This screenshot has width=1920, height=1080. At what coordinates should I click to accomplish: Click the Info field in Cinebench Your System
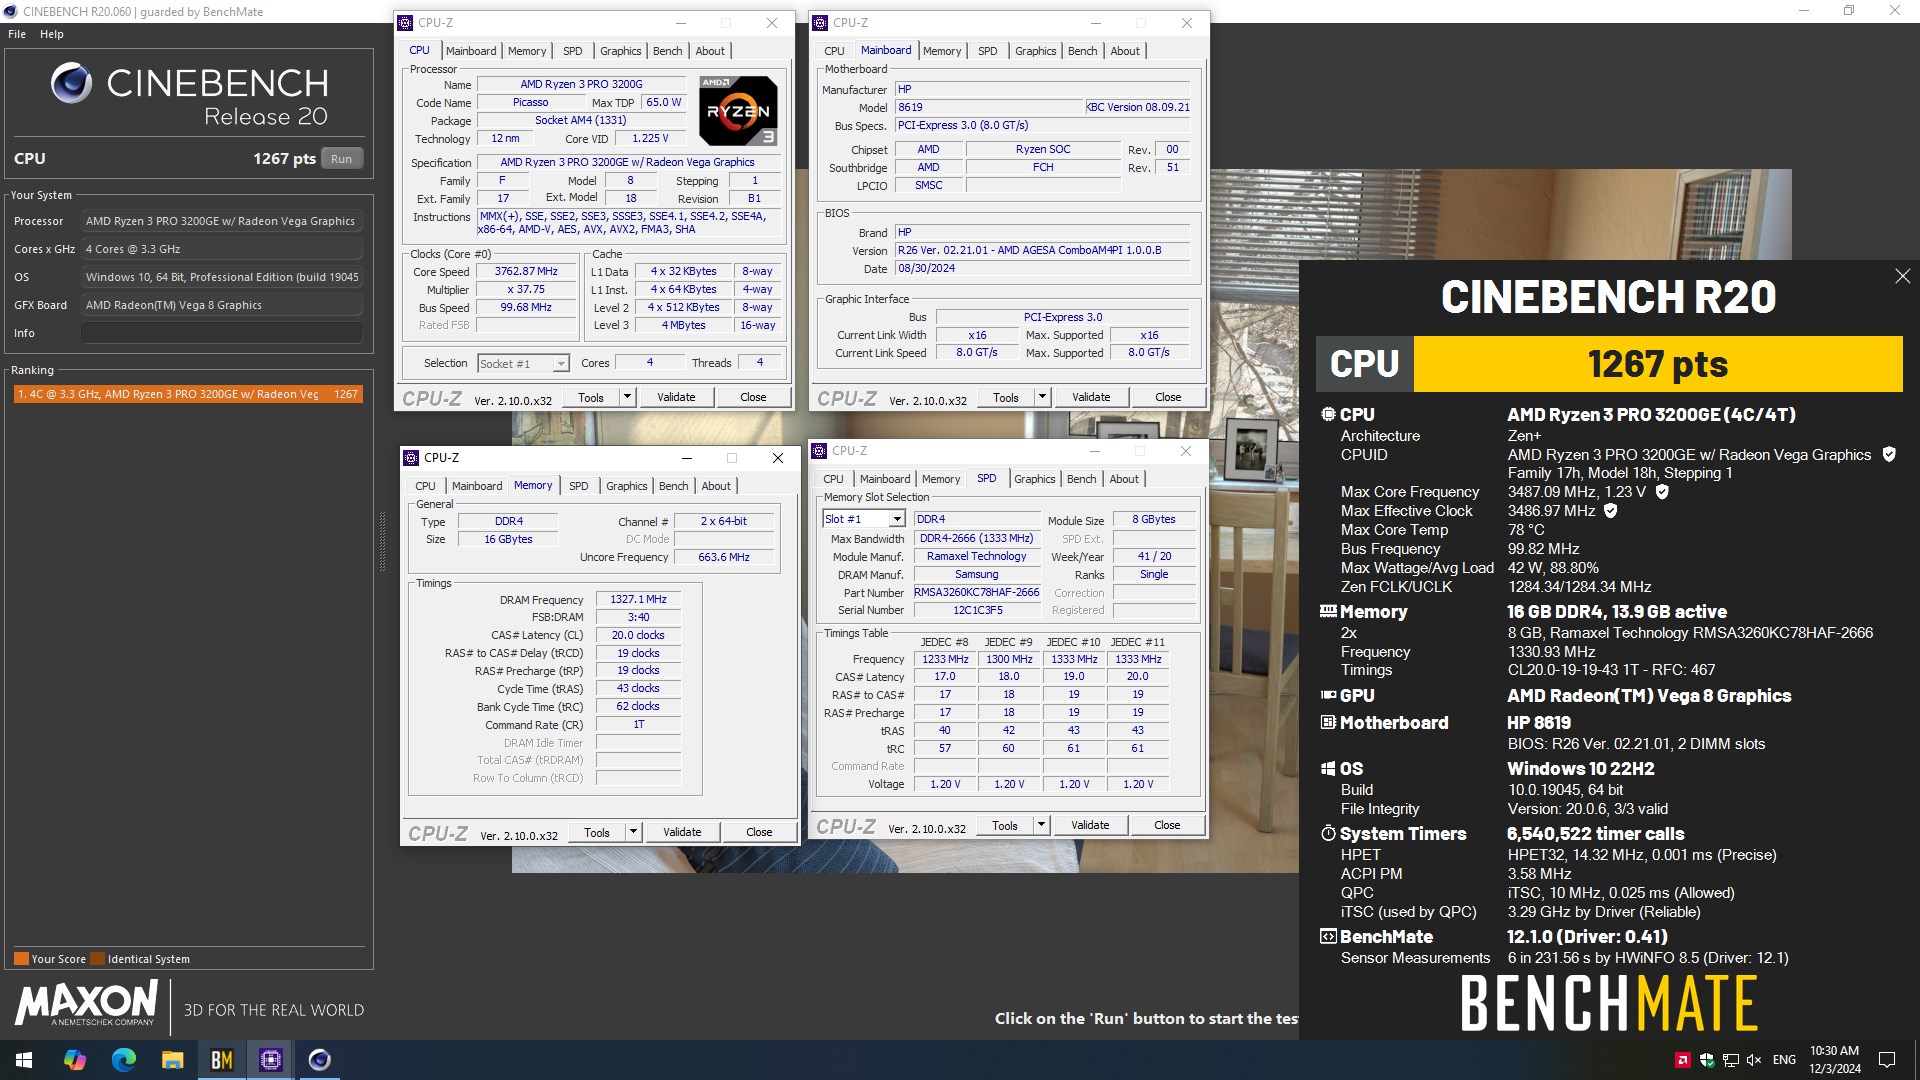(x=222, y=333)
